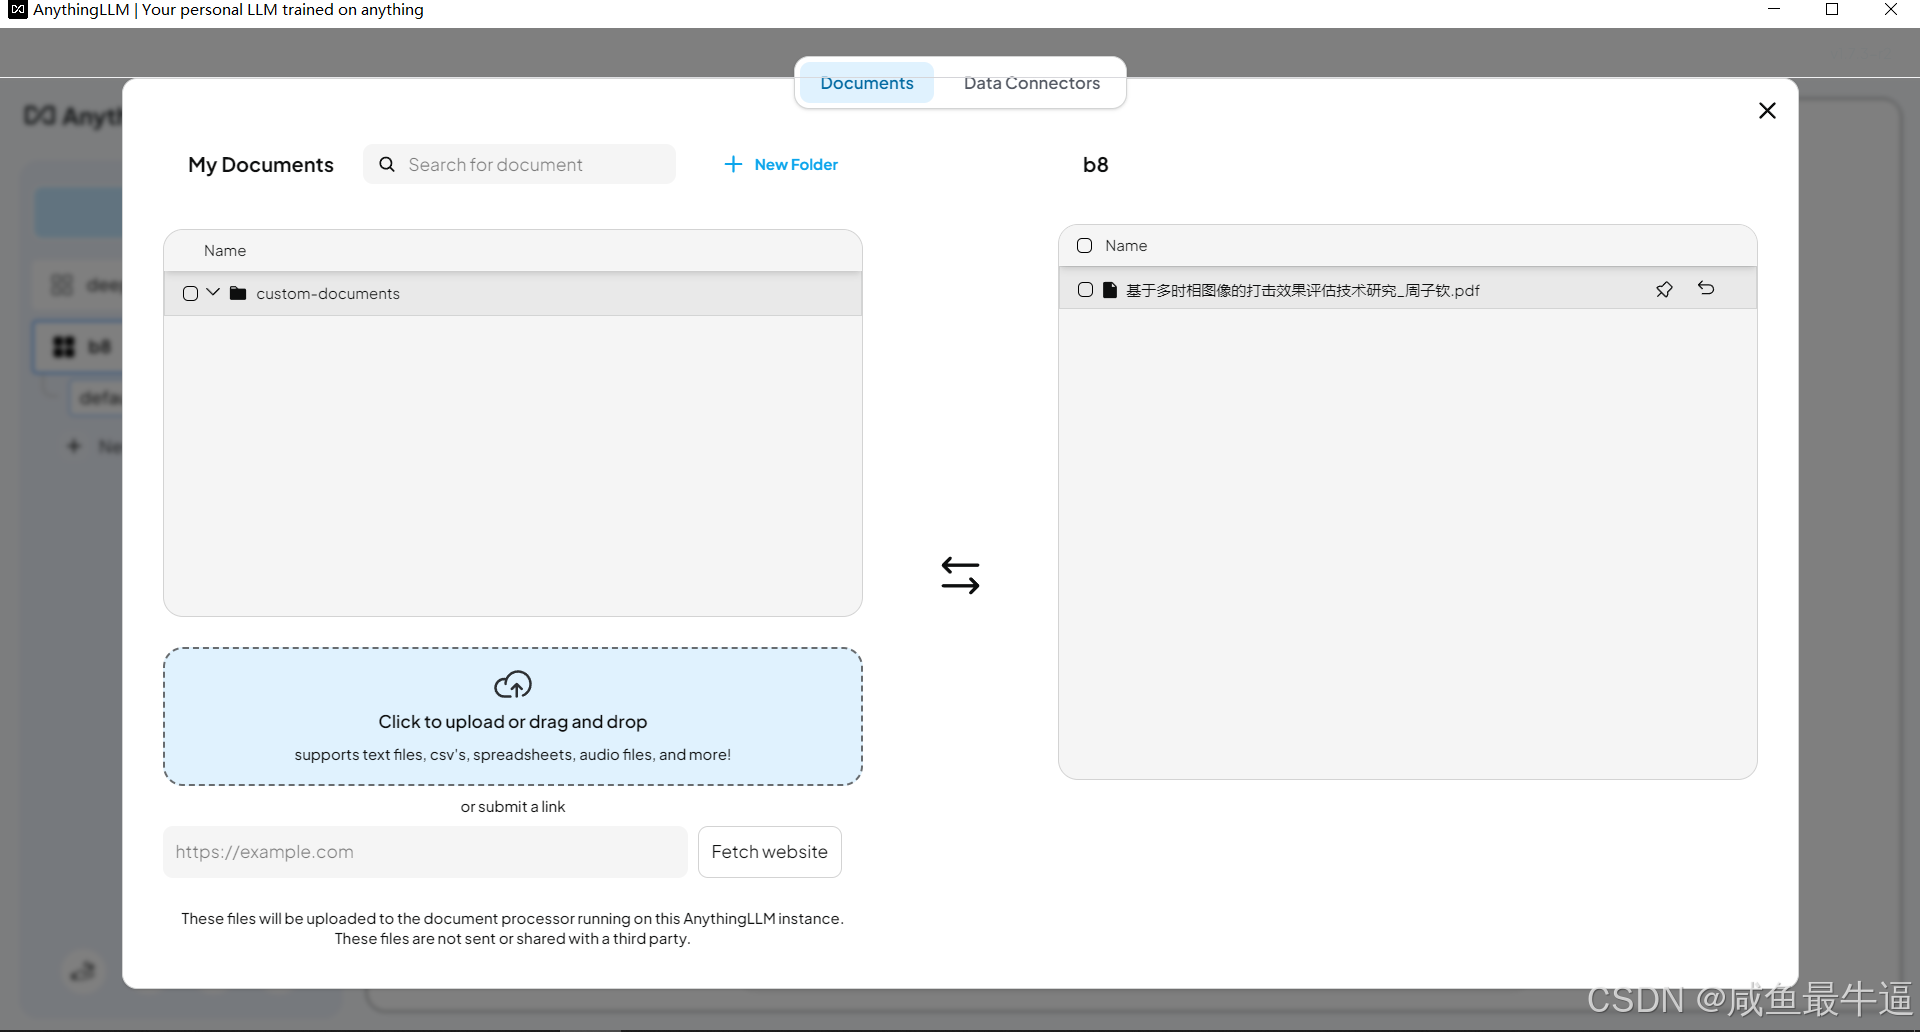Select the workspace PDF file name
Viewport: 1920px width, 1032px height.
click(1302, 290)
